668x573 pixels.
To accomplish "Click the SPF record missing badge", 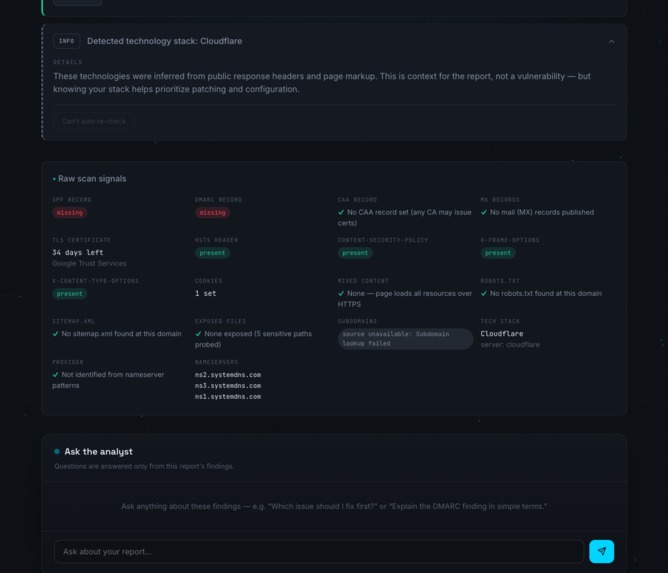I will tap(69, 213).
